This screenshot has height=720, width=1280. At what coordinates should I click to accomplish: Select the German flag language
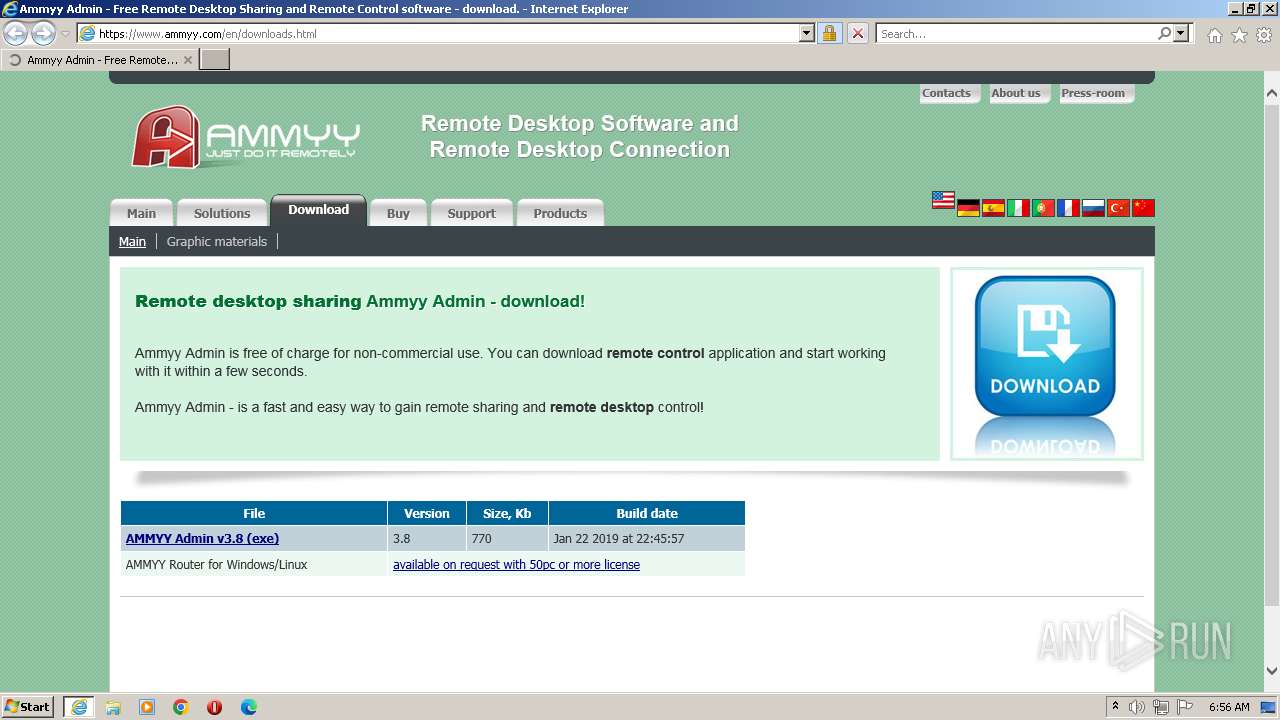[968, 208]
